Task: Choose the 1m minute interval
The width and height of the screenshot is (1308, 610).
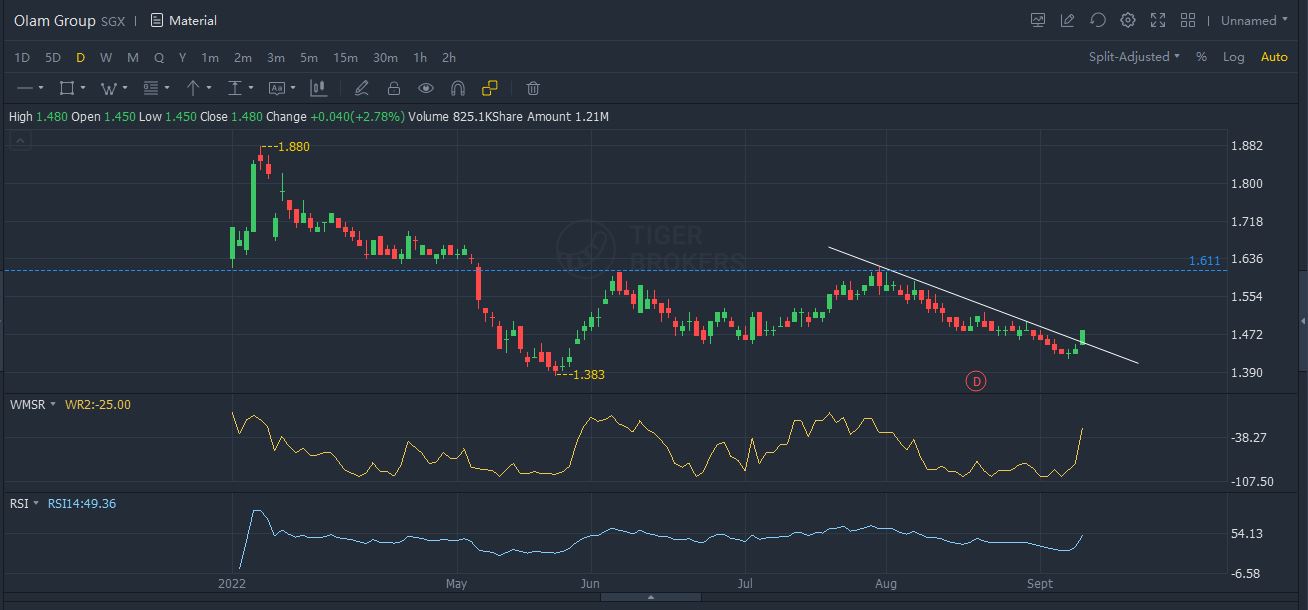Action: coord(210,57)
